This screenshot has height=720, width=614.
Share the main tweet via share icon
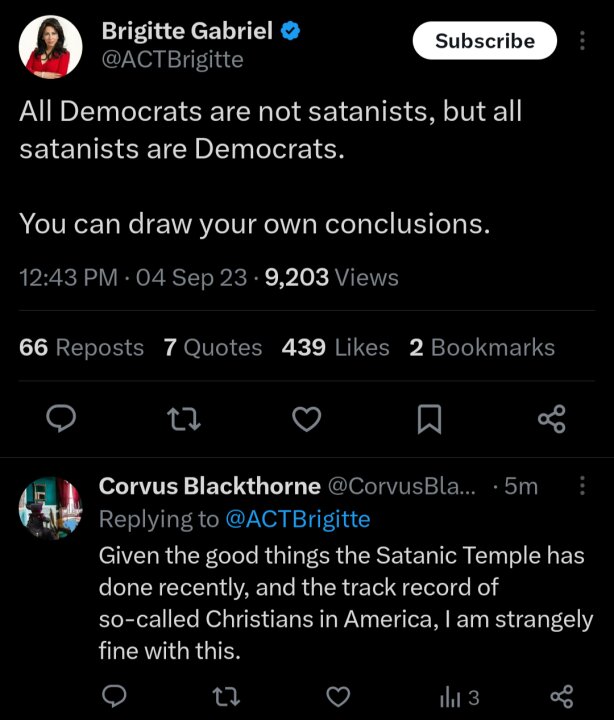point(552,419)
